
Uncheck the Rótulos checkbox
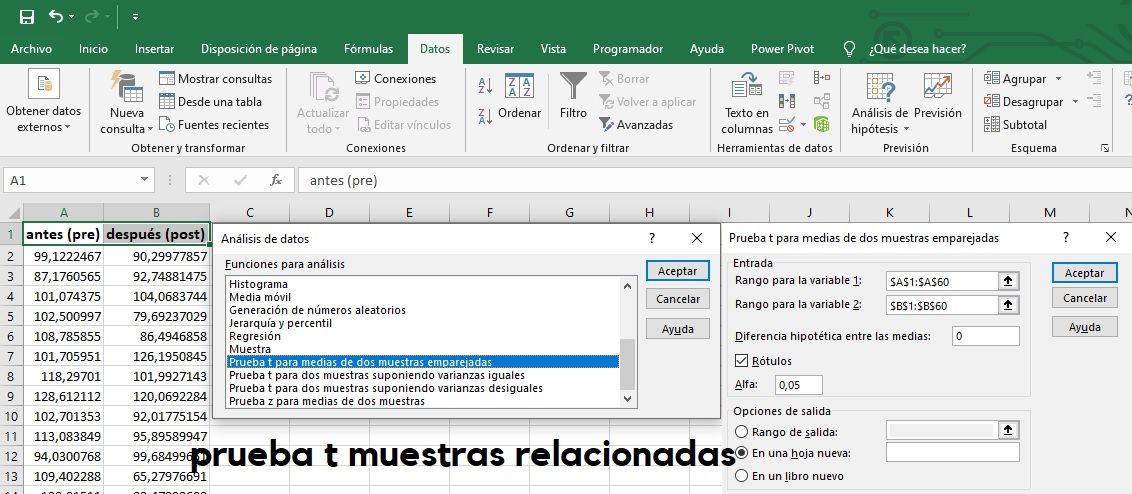(741, 360)
